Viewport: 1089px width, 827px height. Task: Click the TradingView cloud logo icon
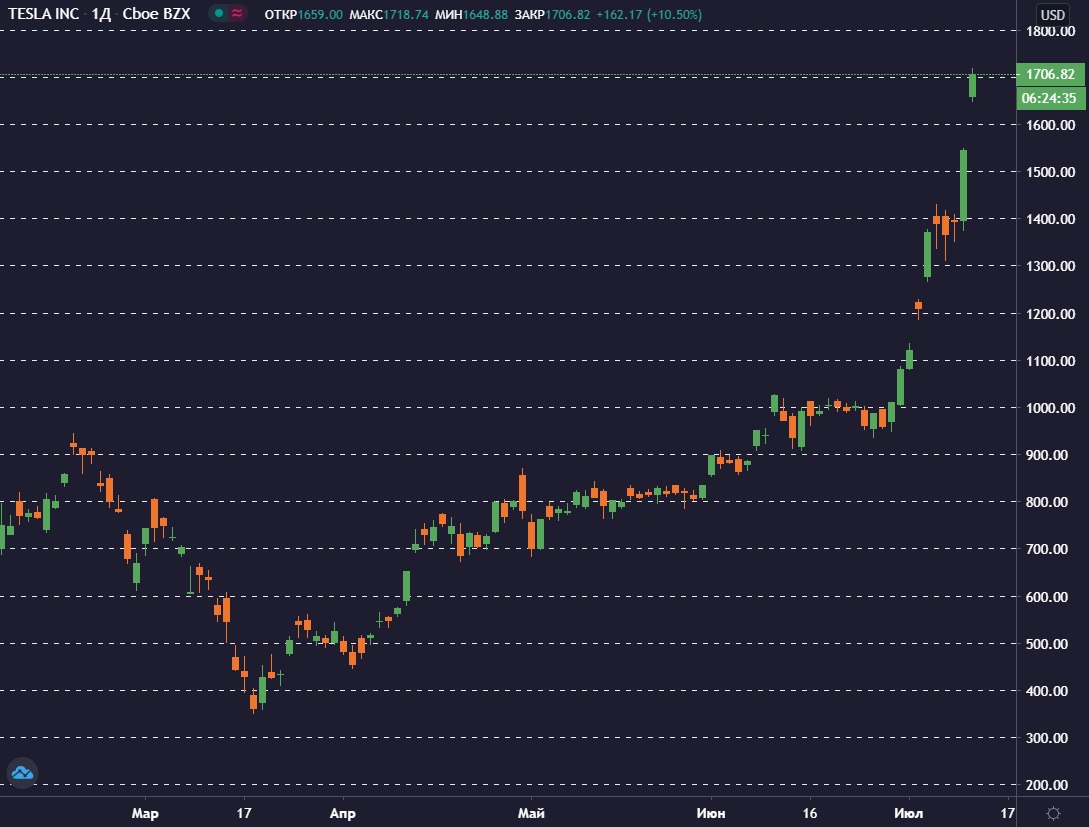pyautogui.click(x=22, y=773)
